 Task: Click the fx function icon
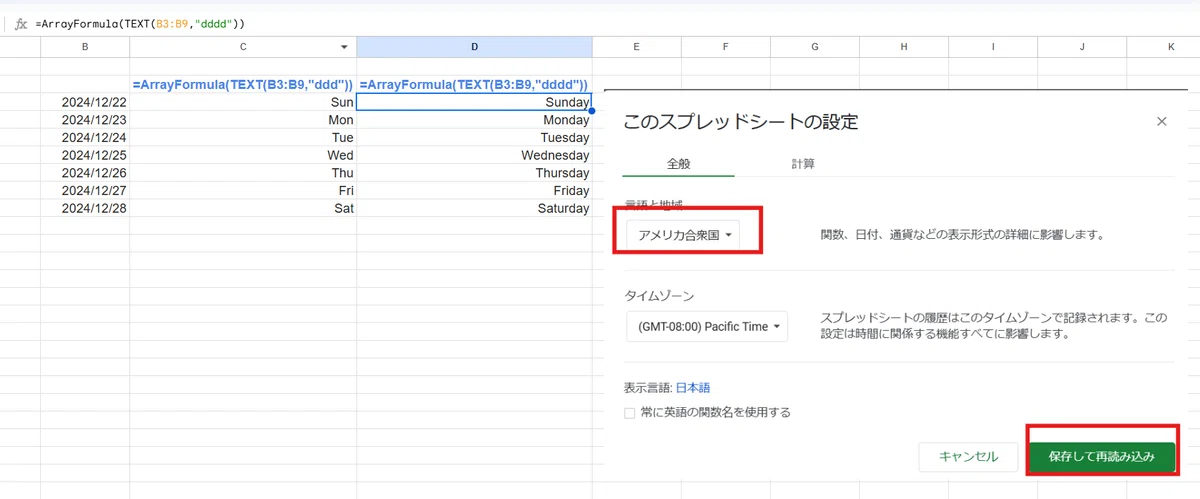tap(21, 23)
